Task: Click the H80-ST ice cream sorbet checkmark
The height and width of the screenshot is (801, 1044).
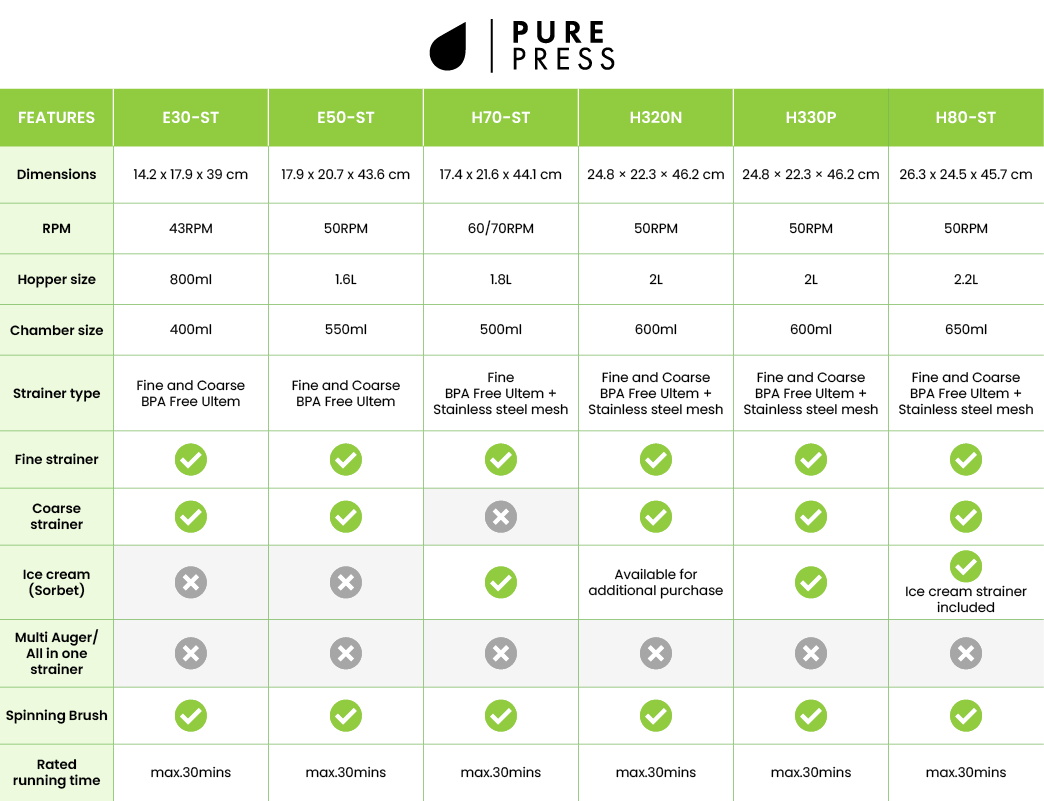Action: click(966, 567)
